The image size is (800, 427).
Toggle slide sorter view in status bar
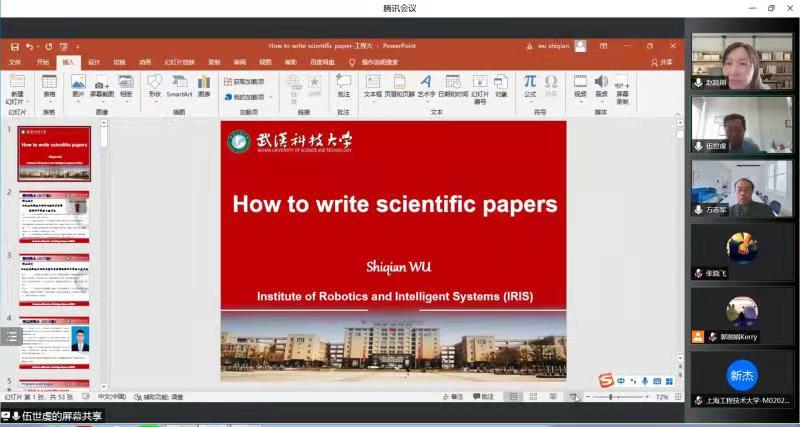click(533, 397)
